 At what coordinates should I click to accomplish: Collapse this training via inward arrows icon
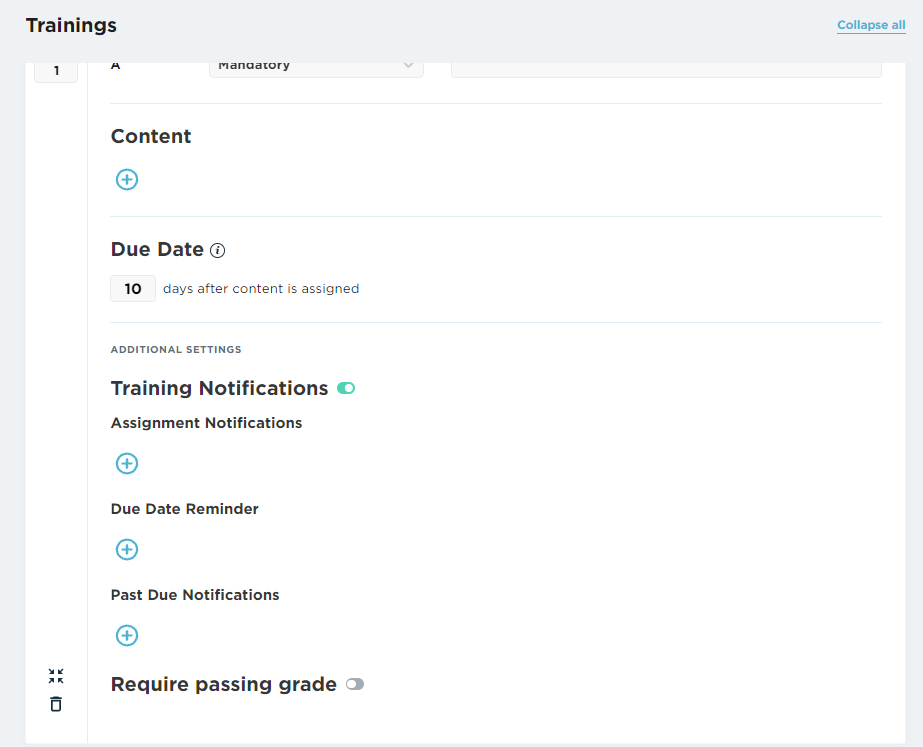[56, 676]
